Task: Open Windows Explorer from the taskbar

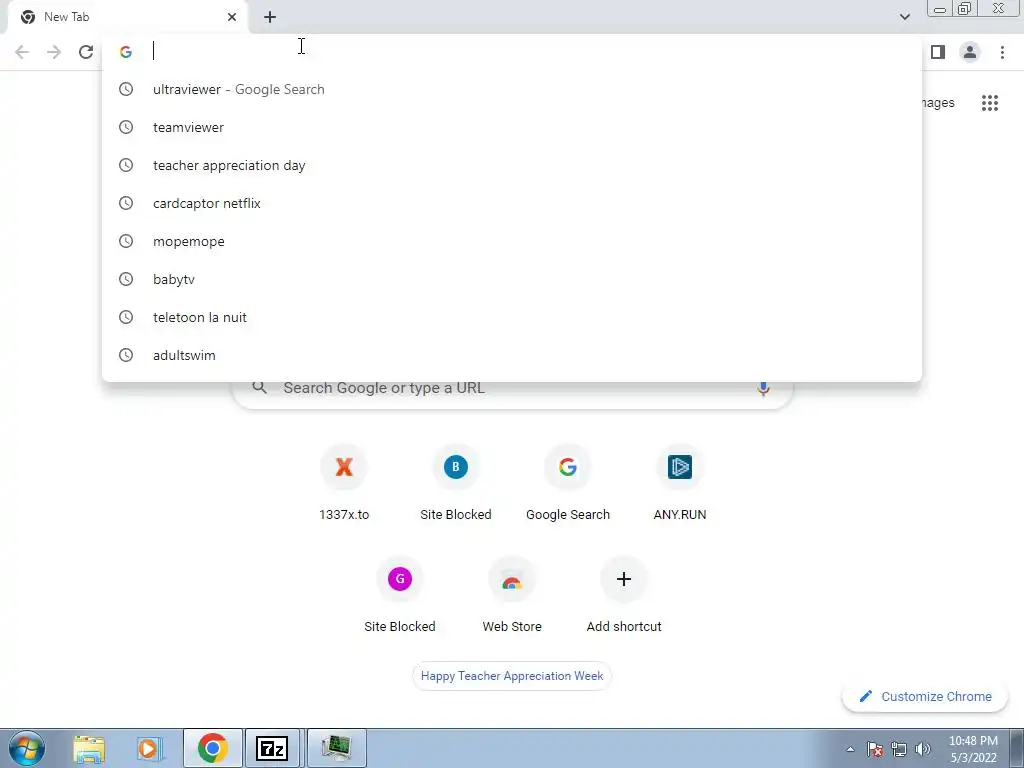Action: [89, 748]
